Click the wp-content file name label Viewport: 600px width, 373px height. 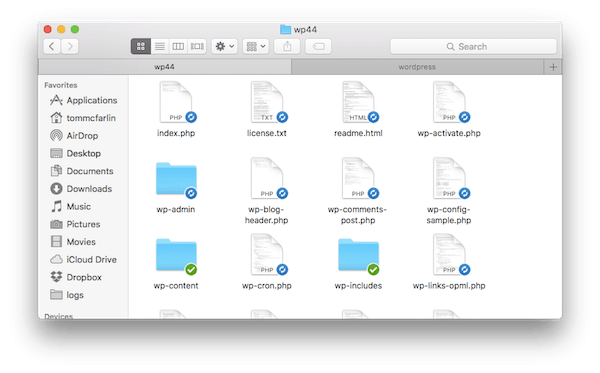176,286
